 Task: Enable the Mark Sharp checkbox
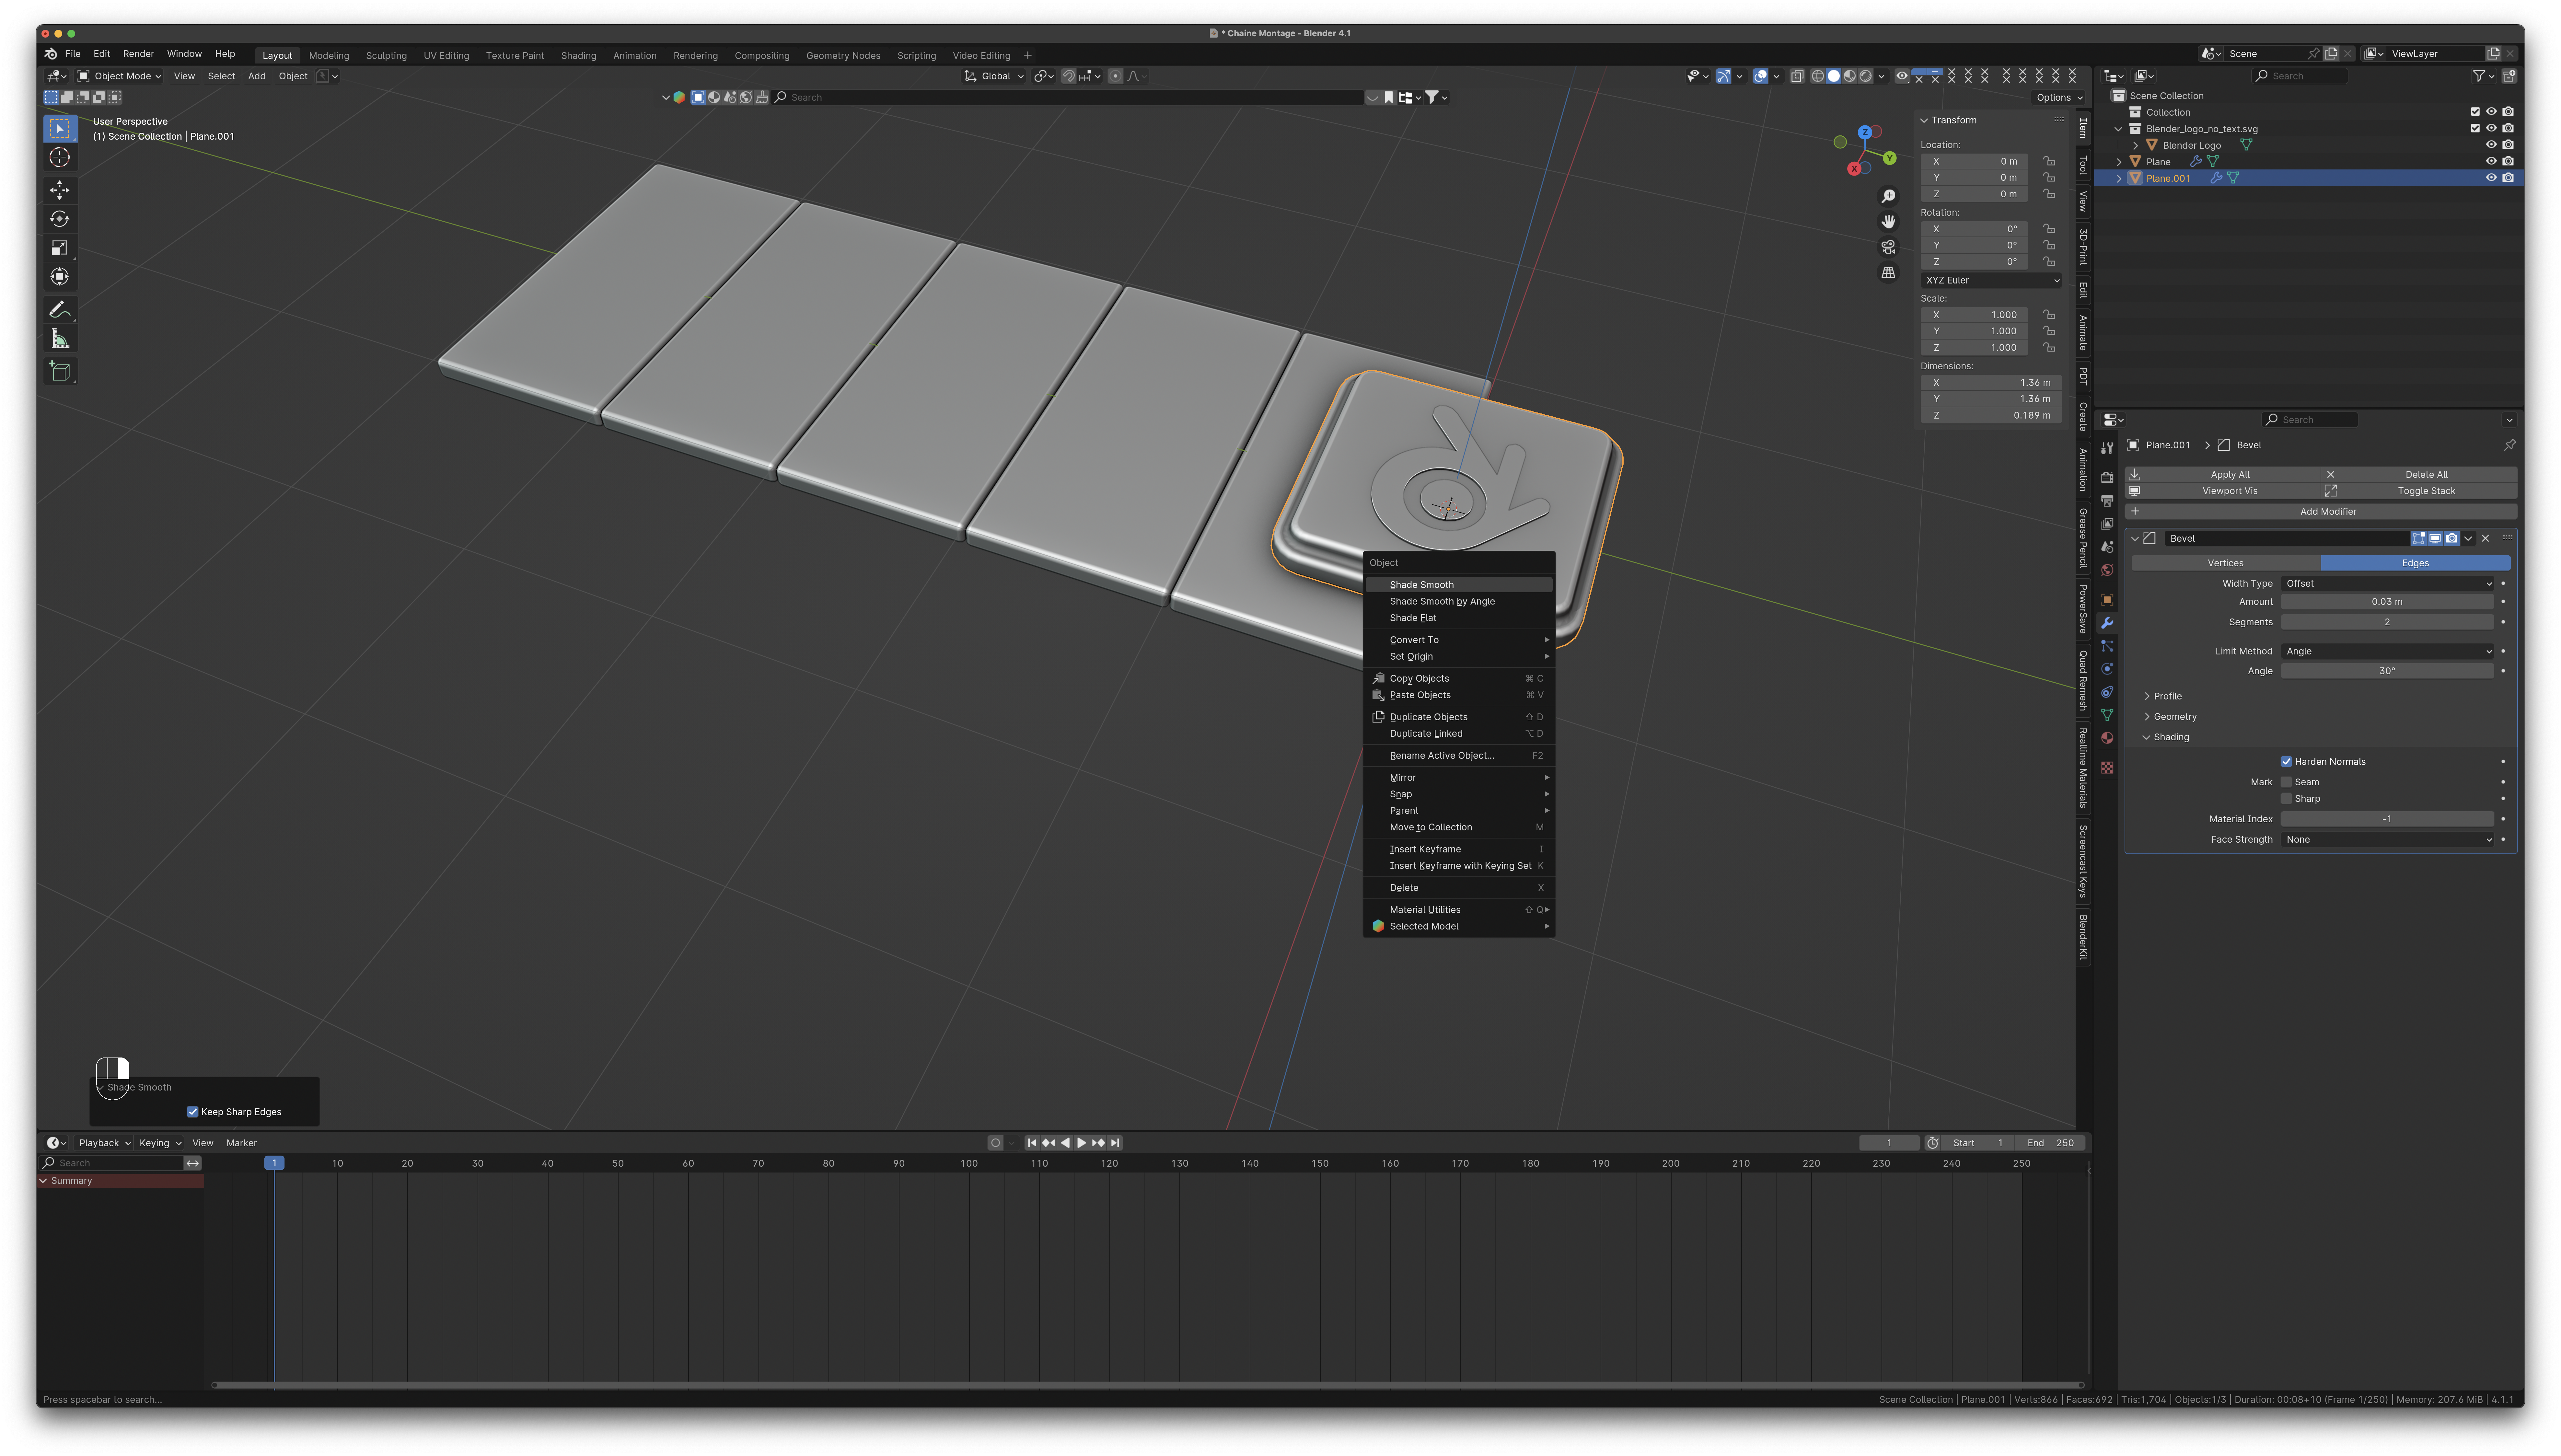pos(2286,799)
